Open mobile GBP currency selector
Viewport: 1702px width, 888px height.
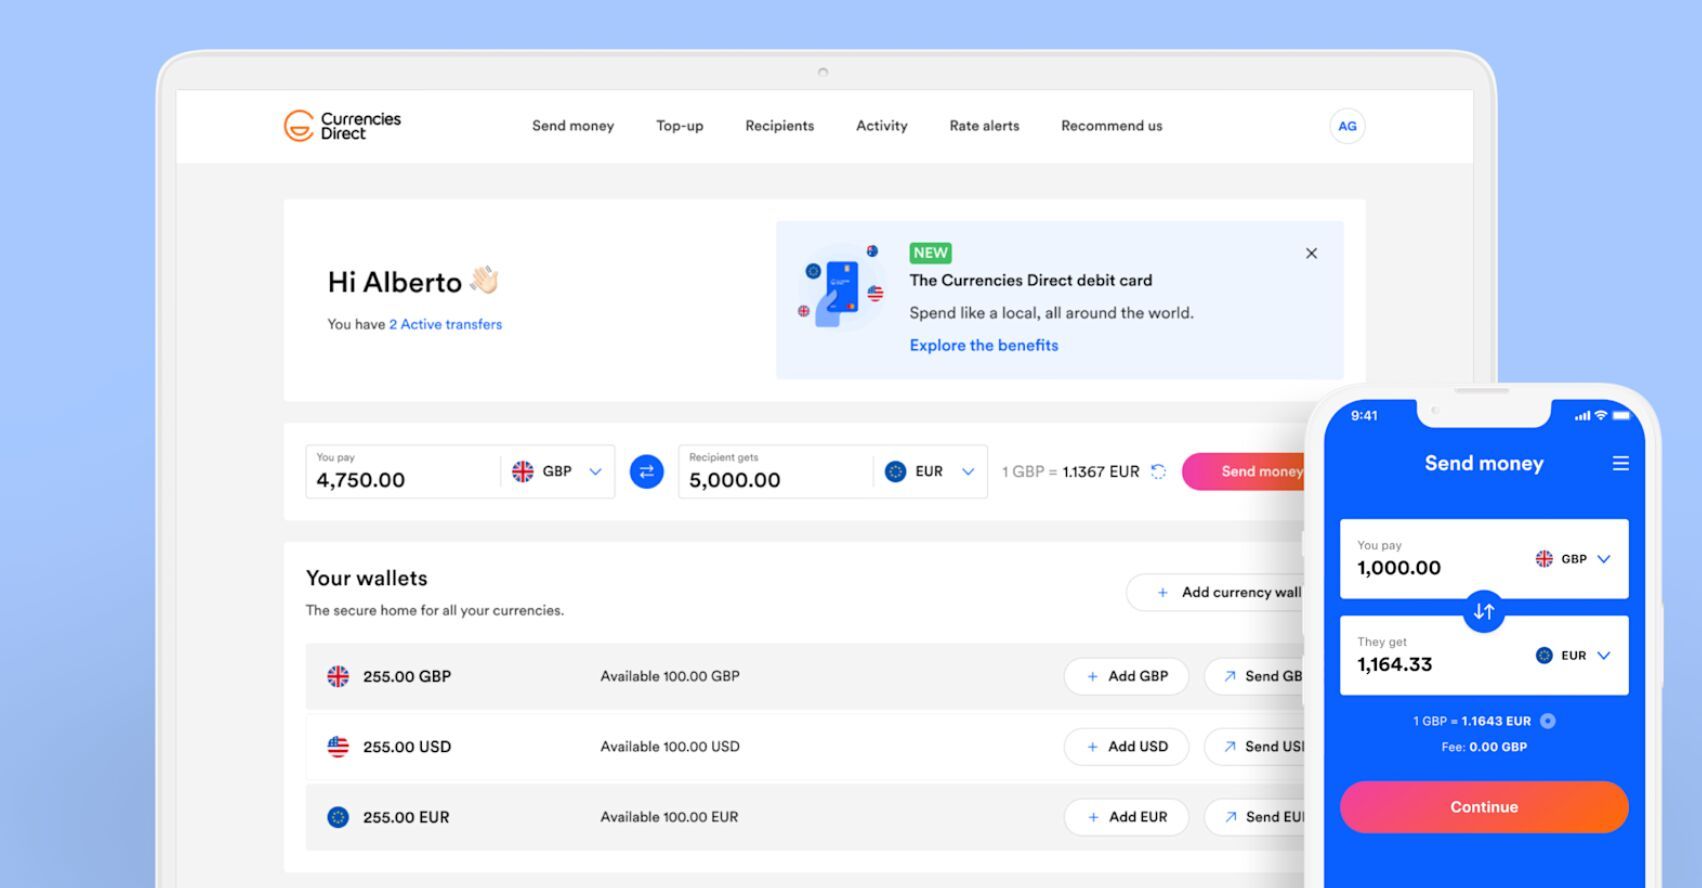pyautogui.click(x=1573, y=559)
